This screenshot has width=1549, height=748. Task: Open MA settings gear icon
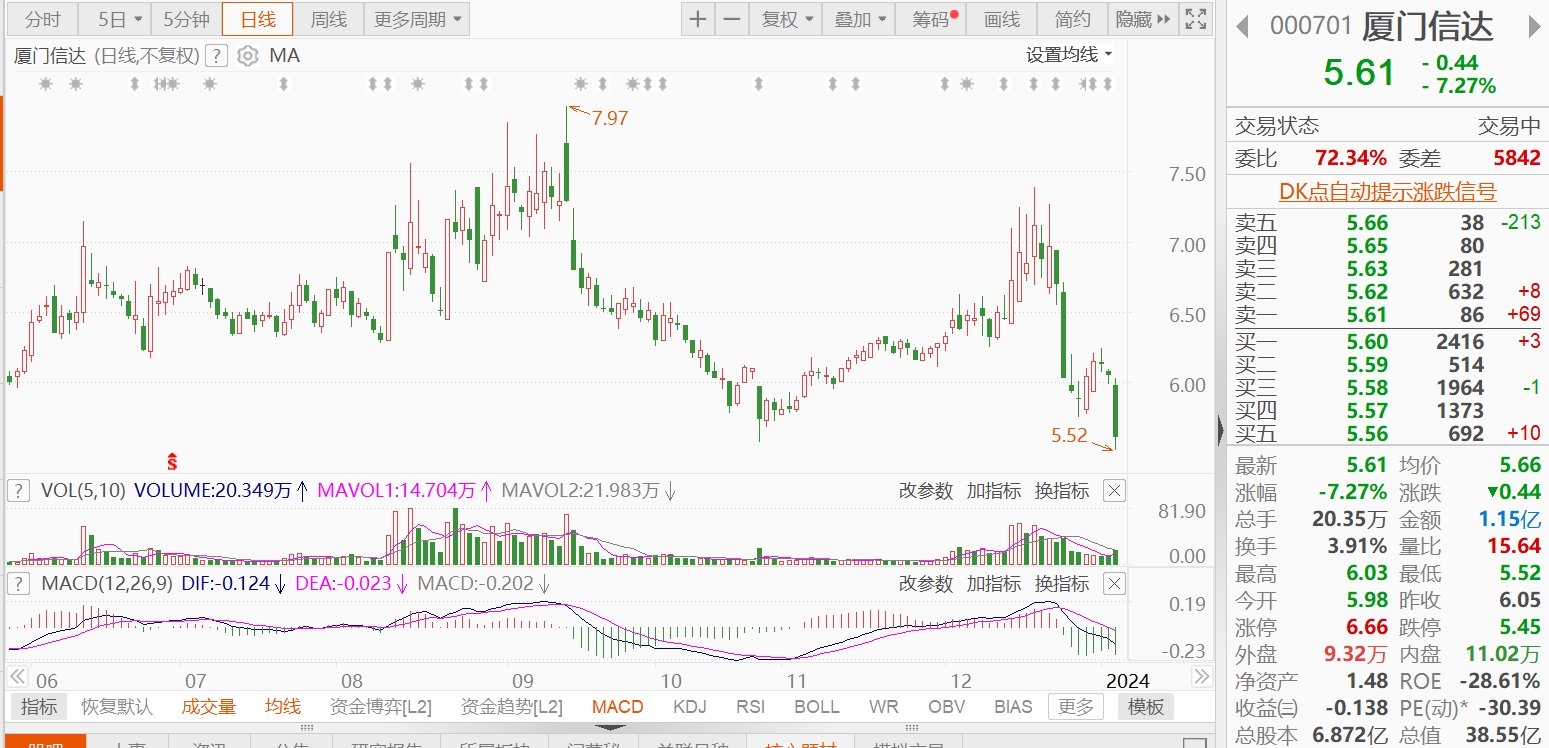click(x=248, y=56)
